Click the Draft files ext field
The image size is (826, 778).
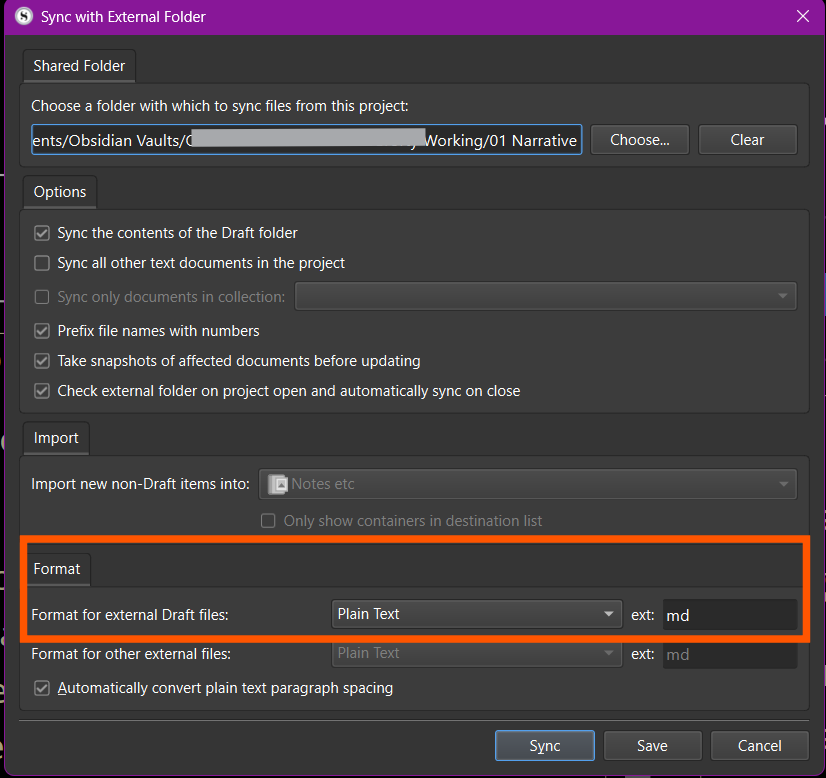[x=729, y=615]
